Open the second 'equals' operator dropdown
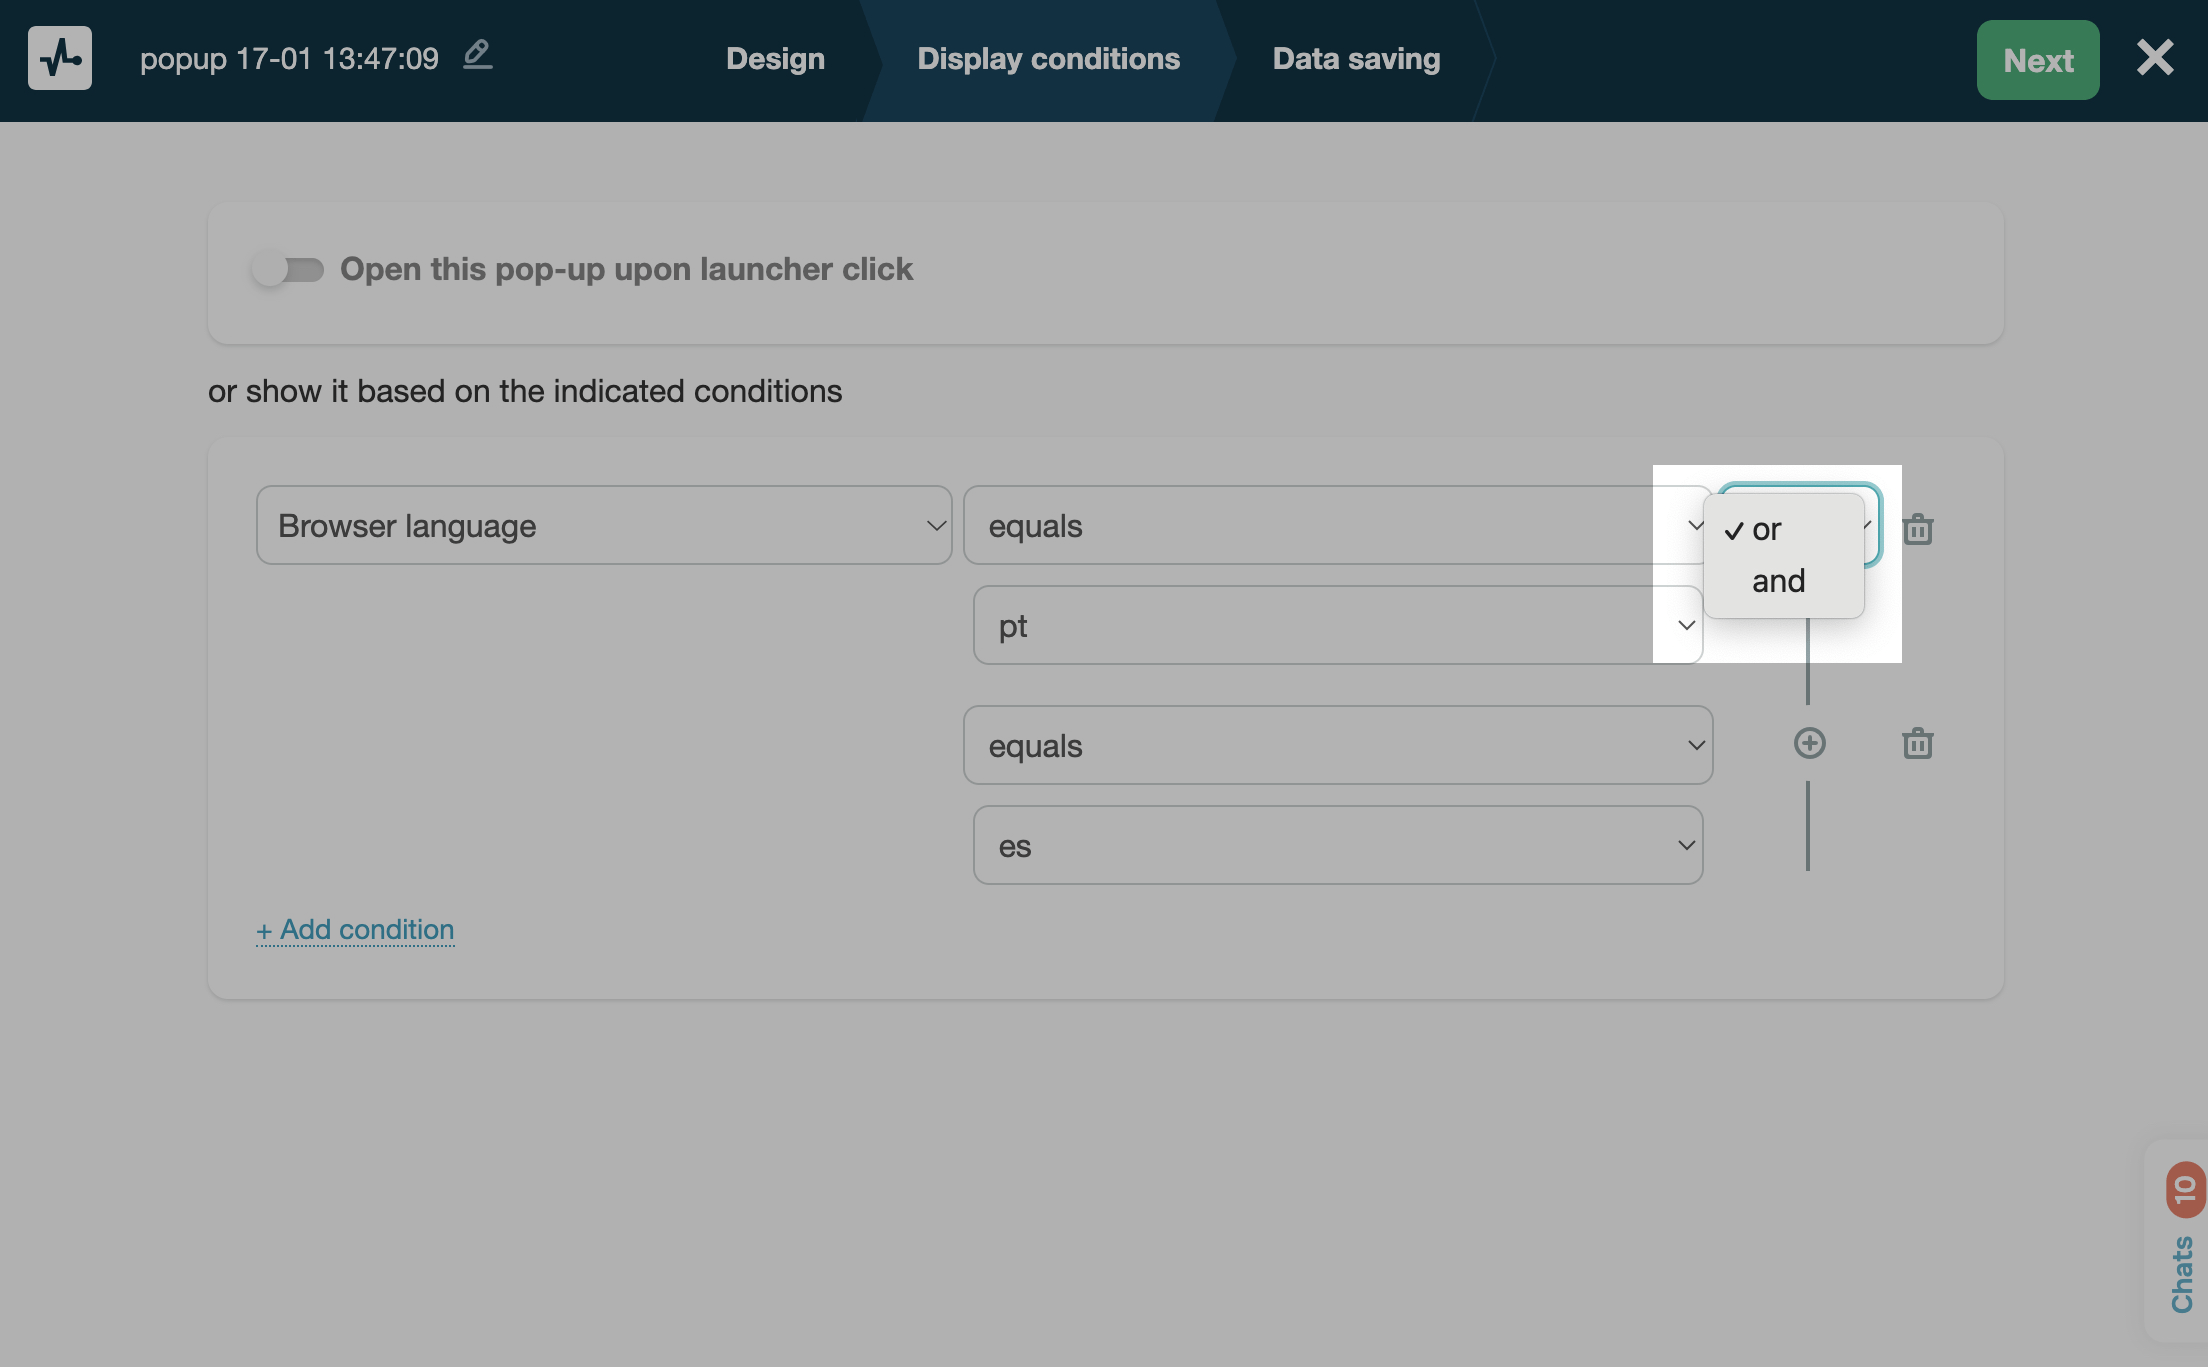 pyautogui.click(x=1337, y=746)
